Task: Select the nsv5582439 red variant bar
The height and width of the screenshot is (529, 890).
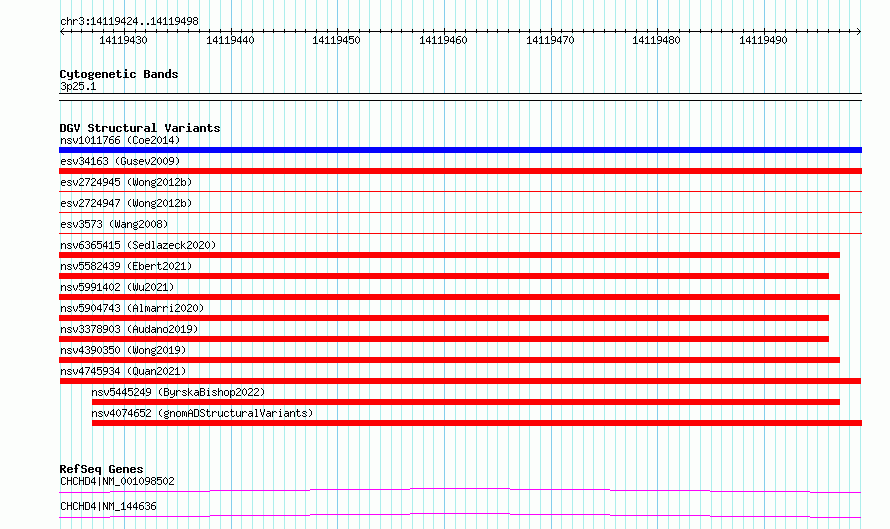Action: pyautogui.click(x=444, y=276)
